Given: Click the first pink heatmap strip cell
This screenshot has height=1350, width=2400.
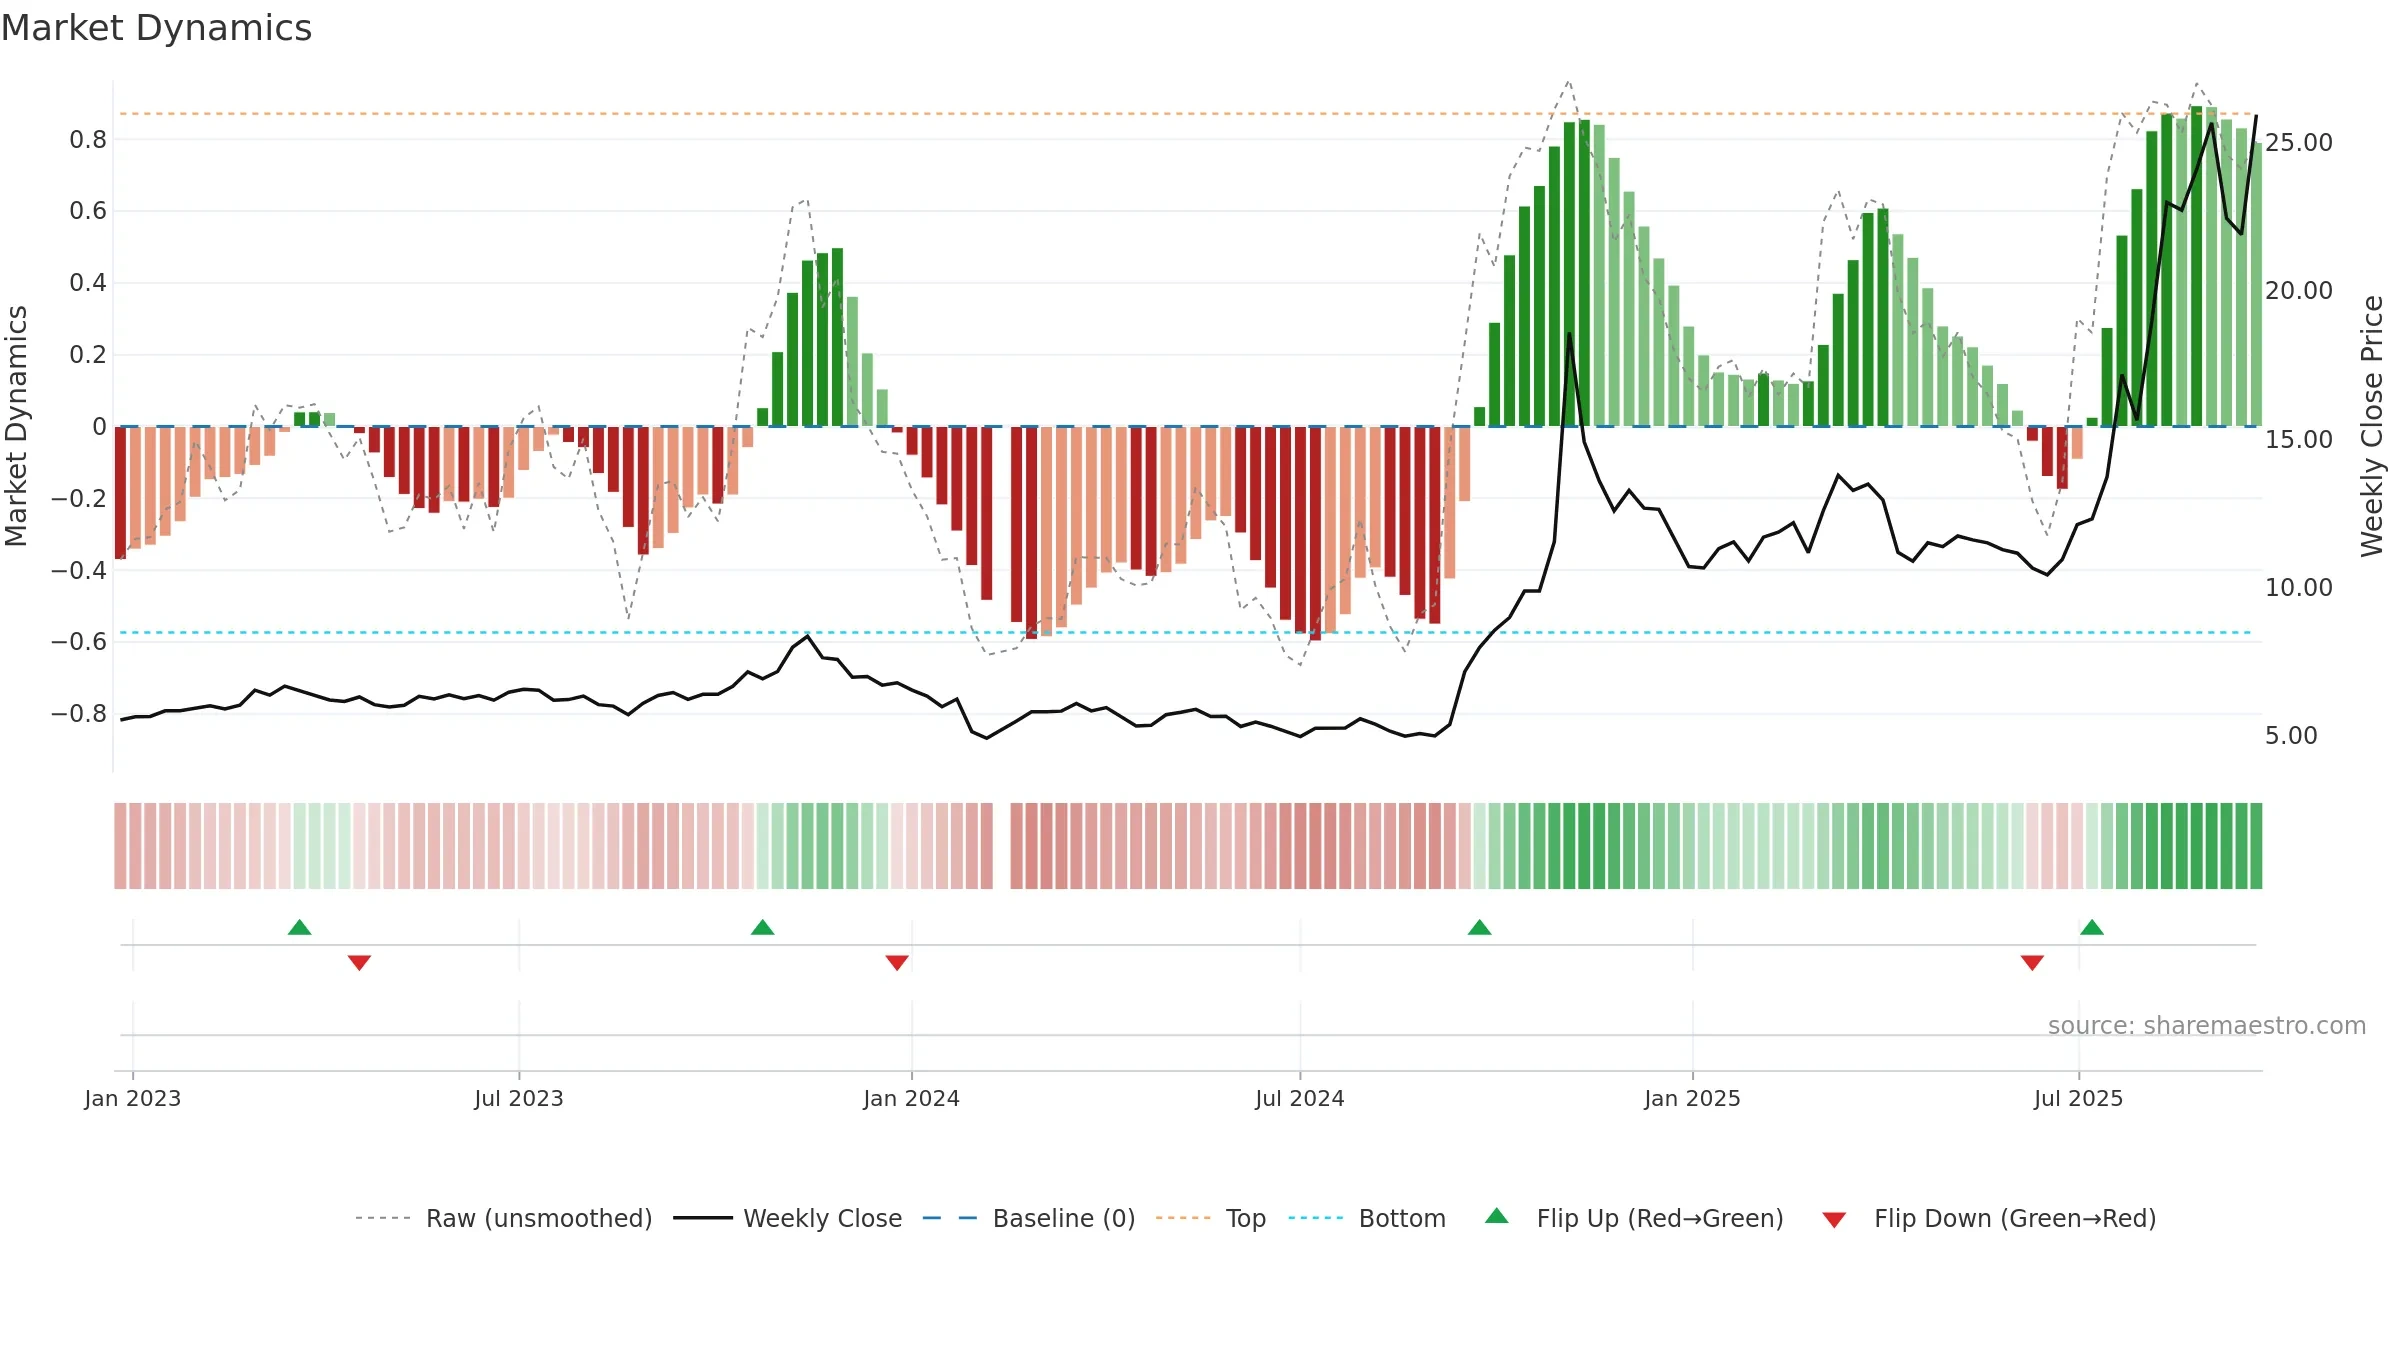Looking at the screenshot, I should pos(120,846).
